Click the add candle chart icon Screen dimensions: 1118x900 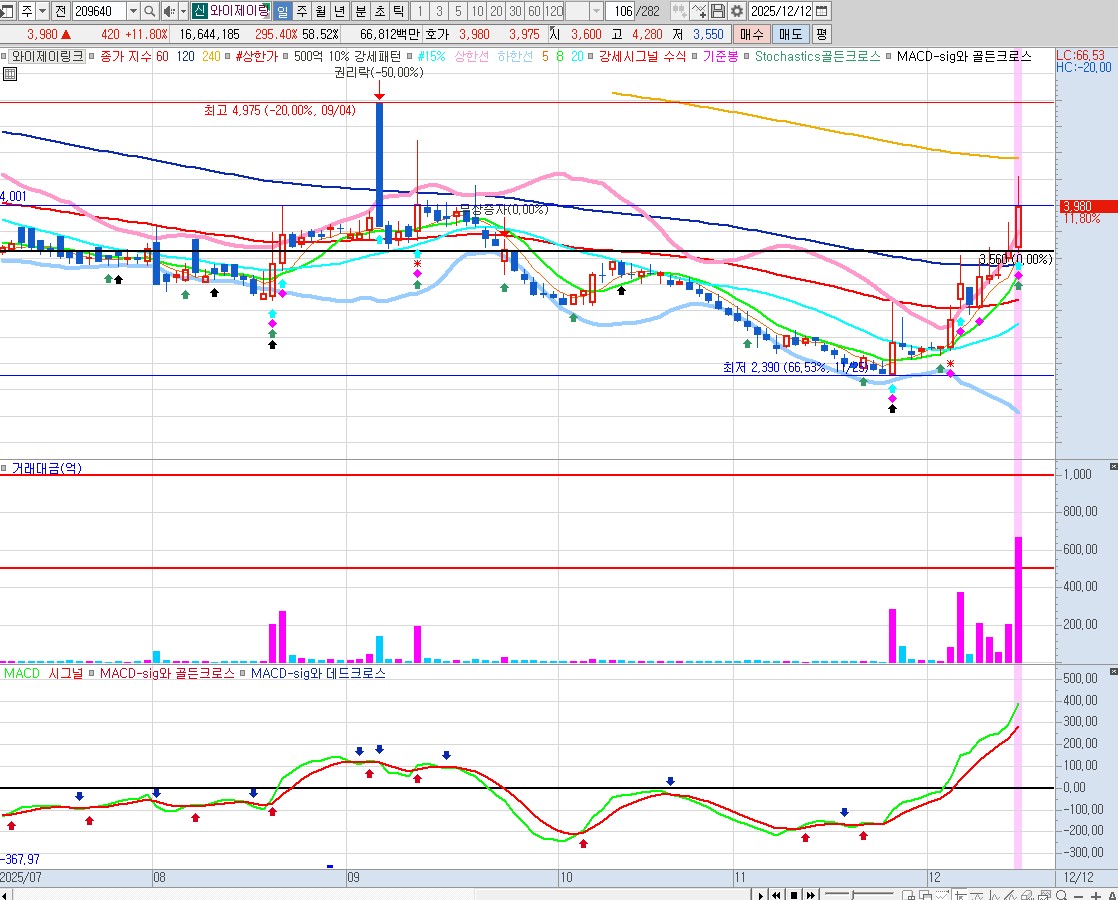tap(679, 11)
